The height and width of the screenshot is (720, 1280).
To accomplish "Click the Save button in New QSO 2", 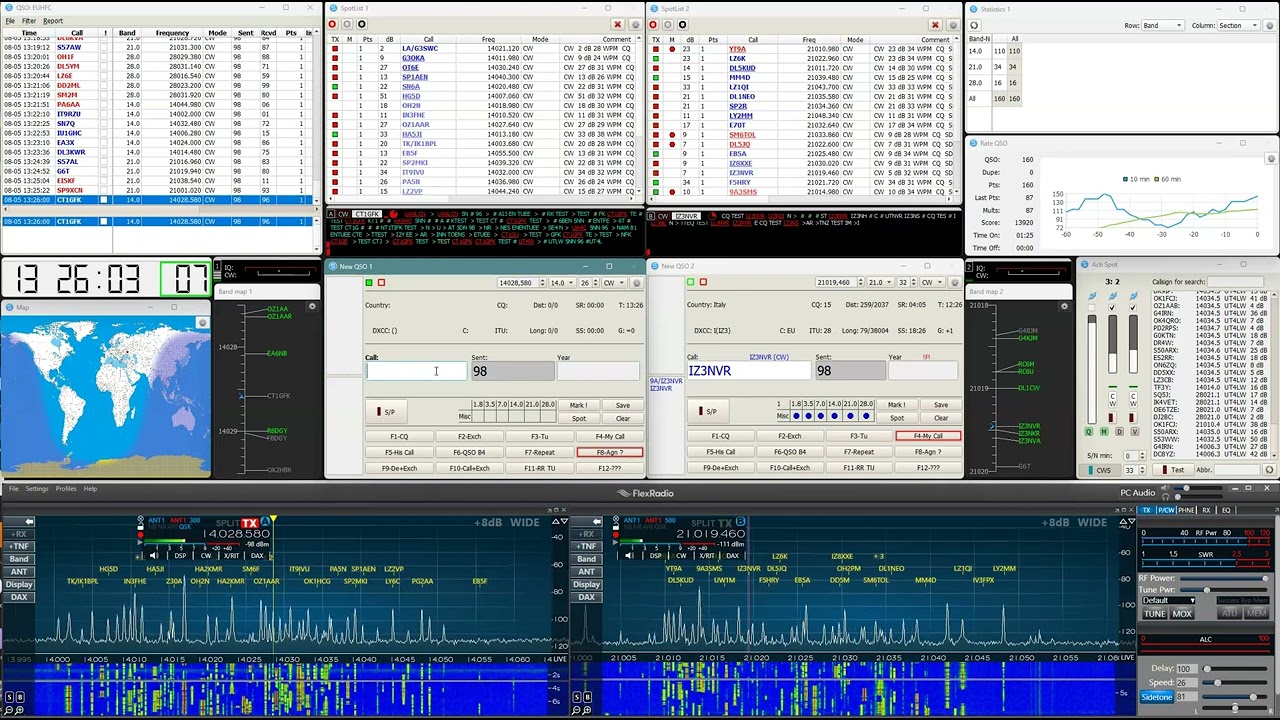I will [941, 405].
